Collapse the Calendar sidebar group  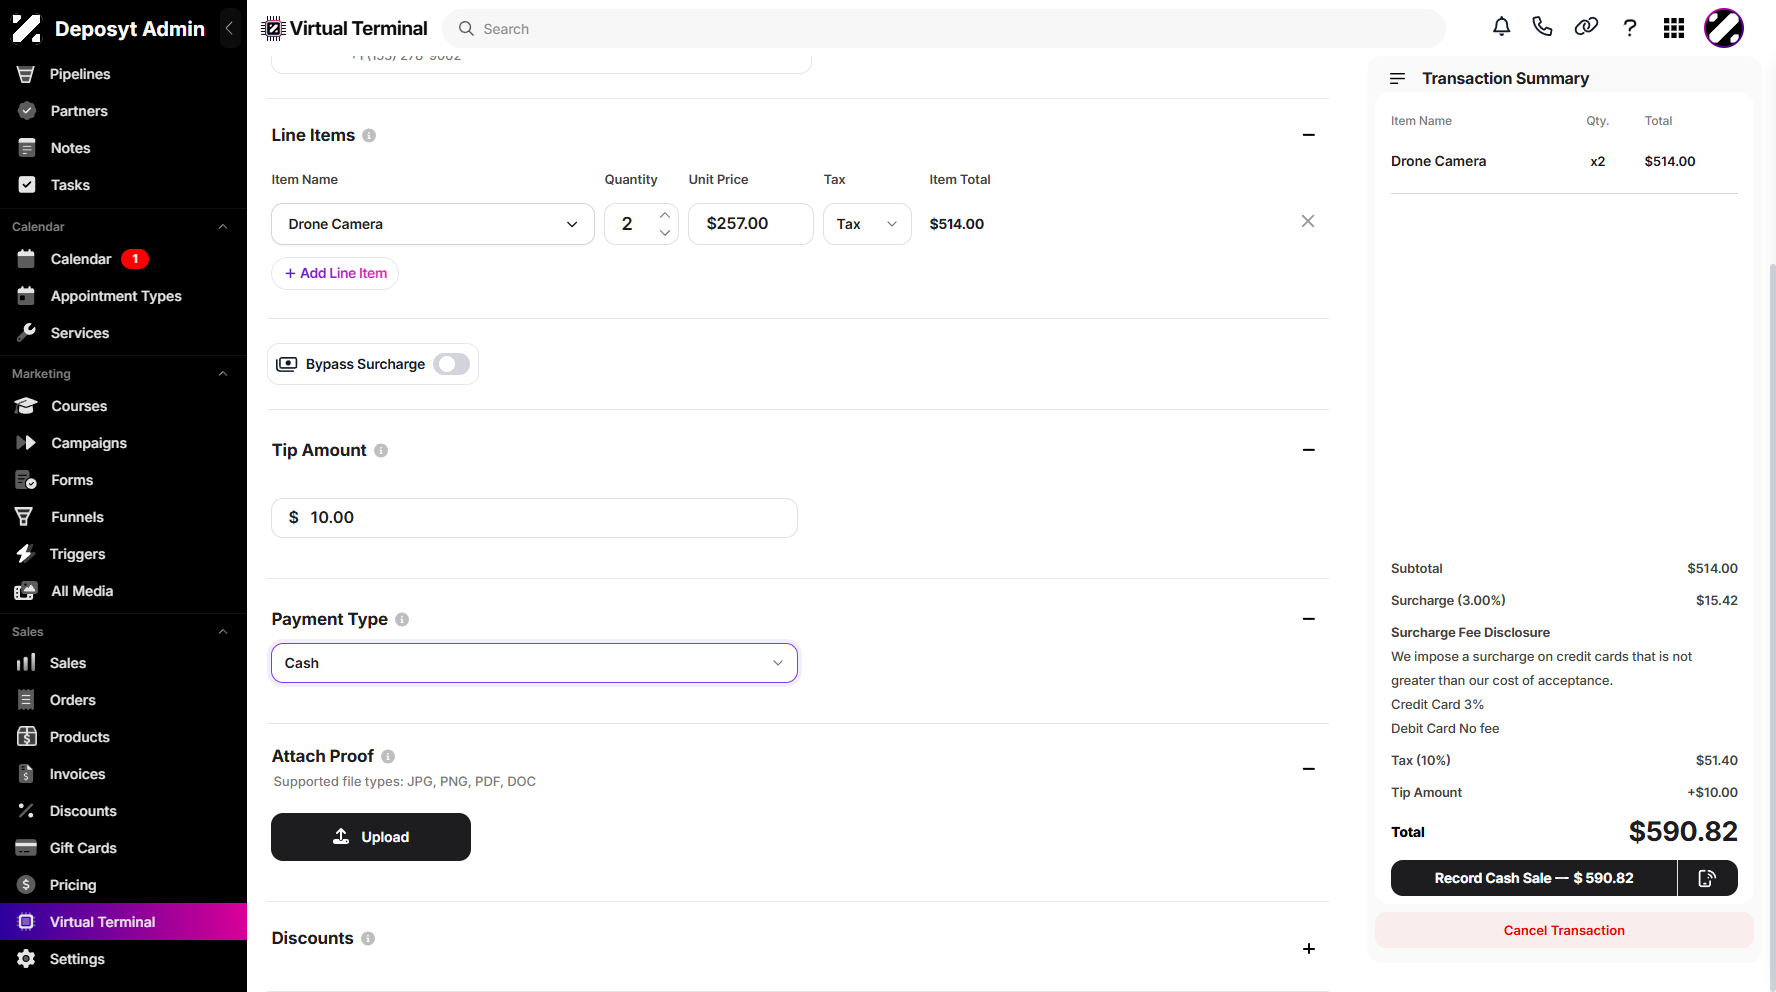tap(223, 227)
